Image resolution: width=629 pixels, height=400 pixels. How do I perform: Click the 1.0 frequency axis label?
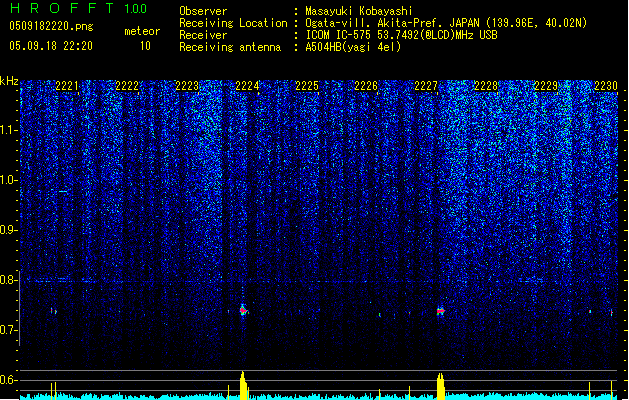click(9, 180)
